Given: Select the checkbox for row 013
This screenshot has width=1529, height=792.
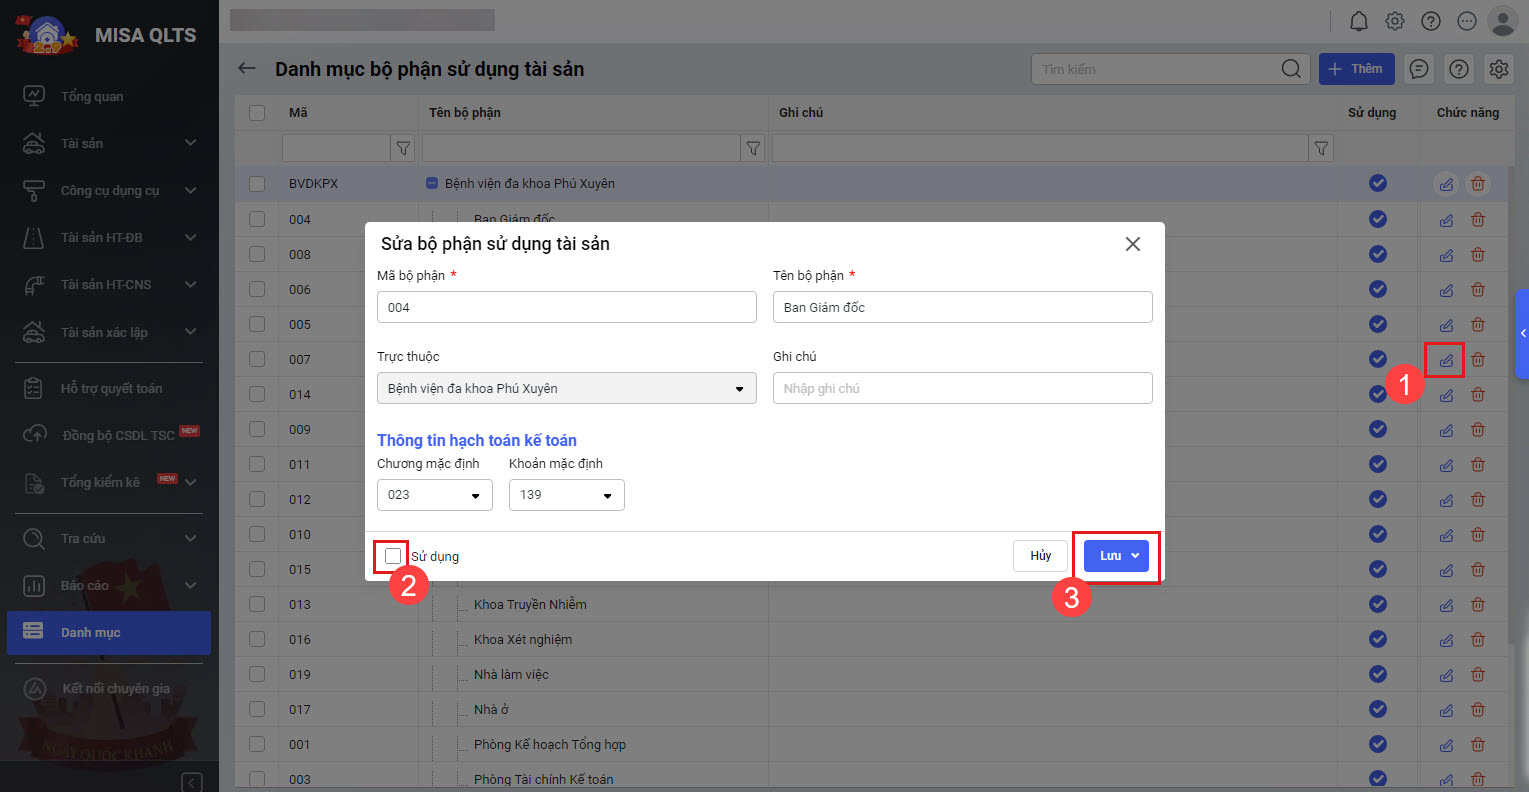Looking at the screenshot, I should 257,605.
